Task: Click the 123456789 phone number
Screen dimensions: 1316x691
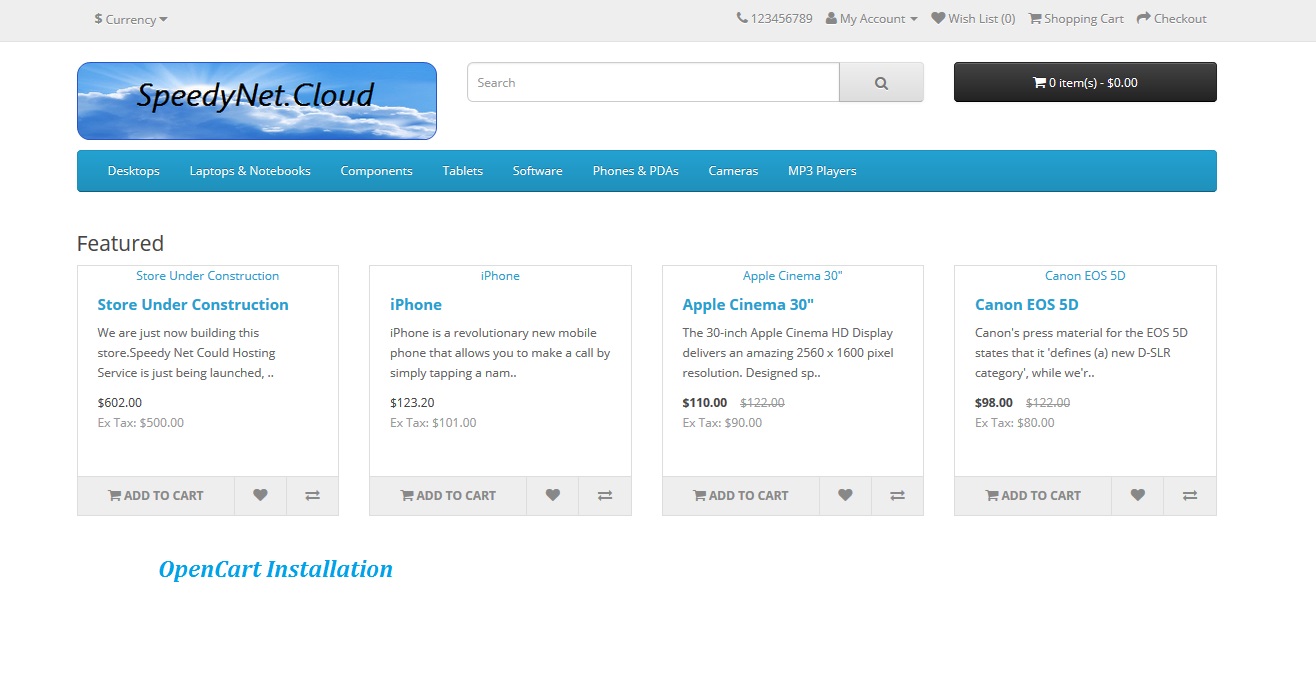Action: click(781, 18)
